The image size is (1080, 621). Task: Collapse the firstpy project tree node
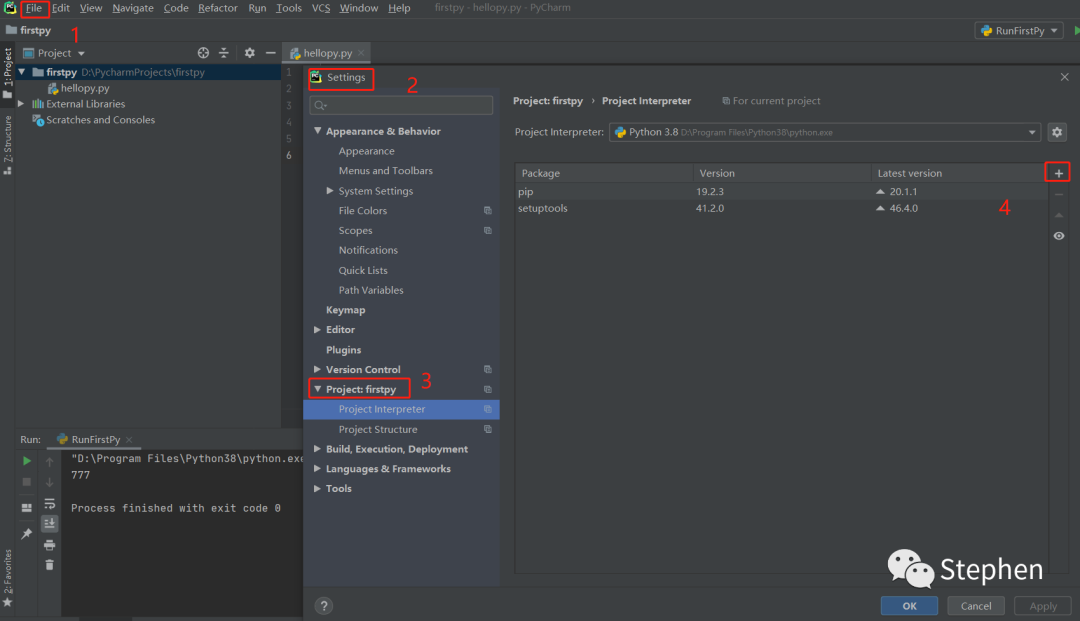pos(21,72)
